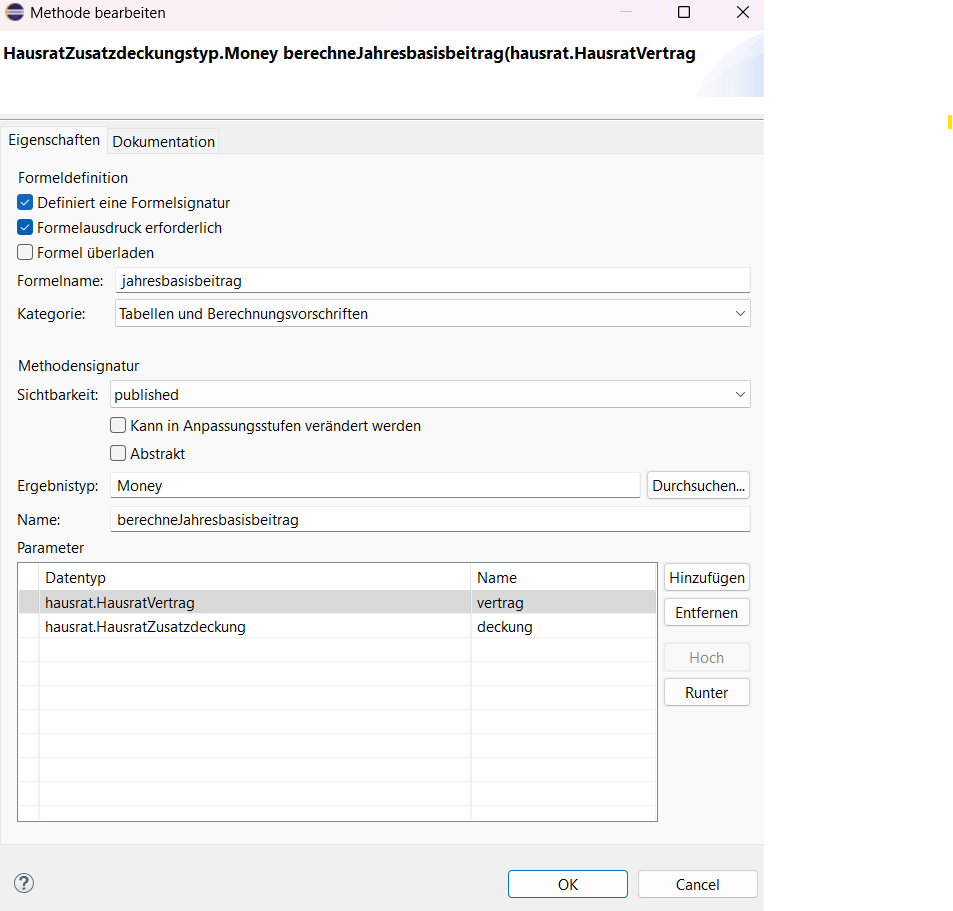Confirm the method changes with OK
Image resolution: width=953 pixels, height=911 pixels.
point(567,884)
